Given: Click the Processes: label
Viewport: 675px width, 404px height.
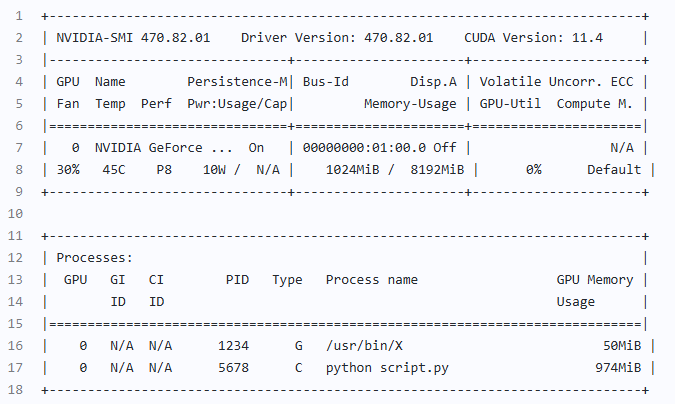Looking at the screenshot, I should click(94, 258).
